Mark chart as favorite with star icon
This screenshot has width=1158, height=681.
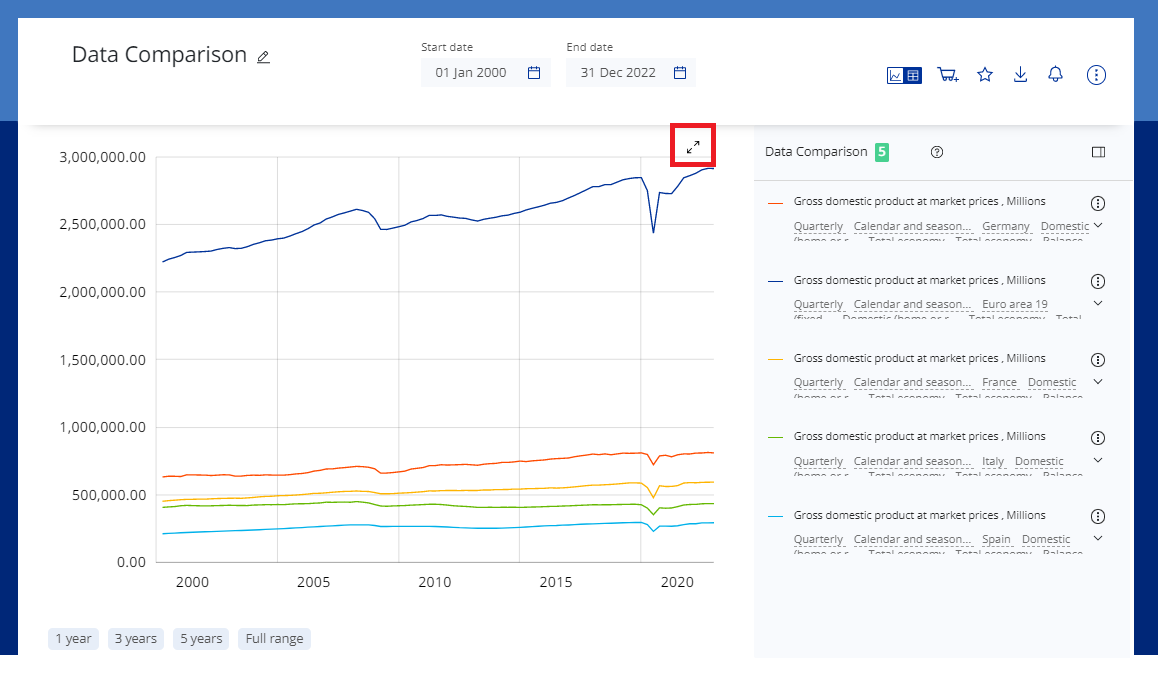(985, 75)
